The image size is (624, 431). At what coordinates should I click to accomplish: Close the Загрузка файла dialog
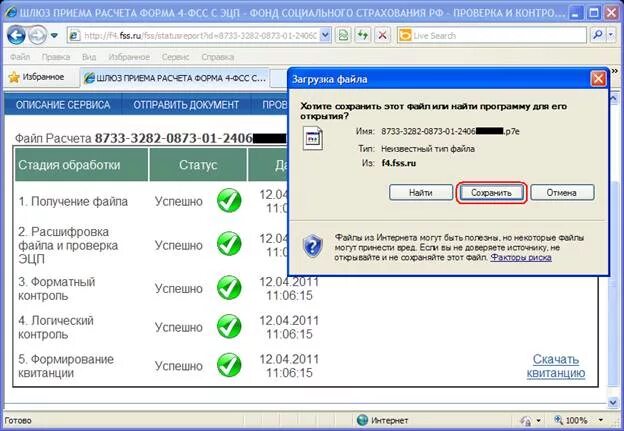(598, 79)
